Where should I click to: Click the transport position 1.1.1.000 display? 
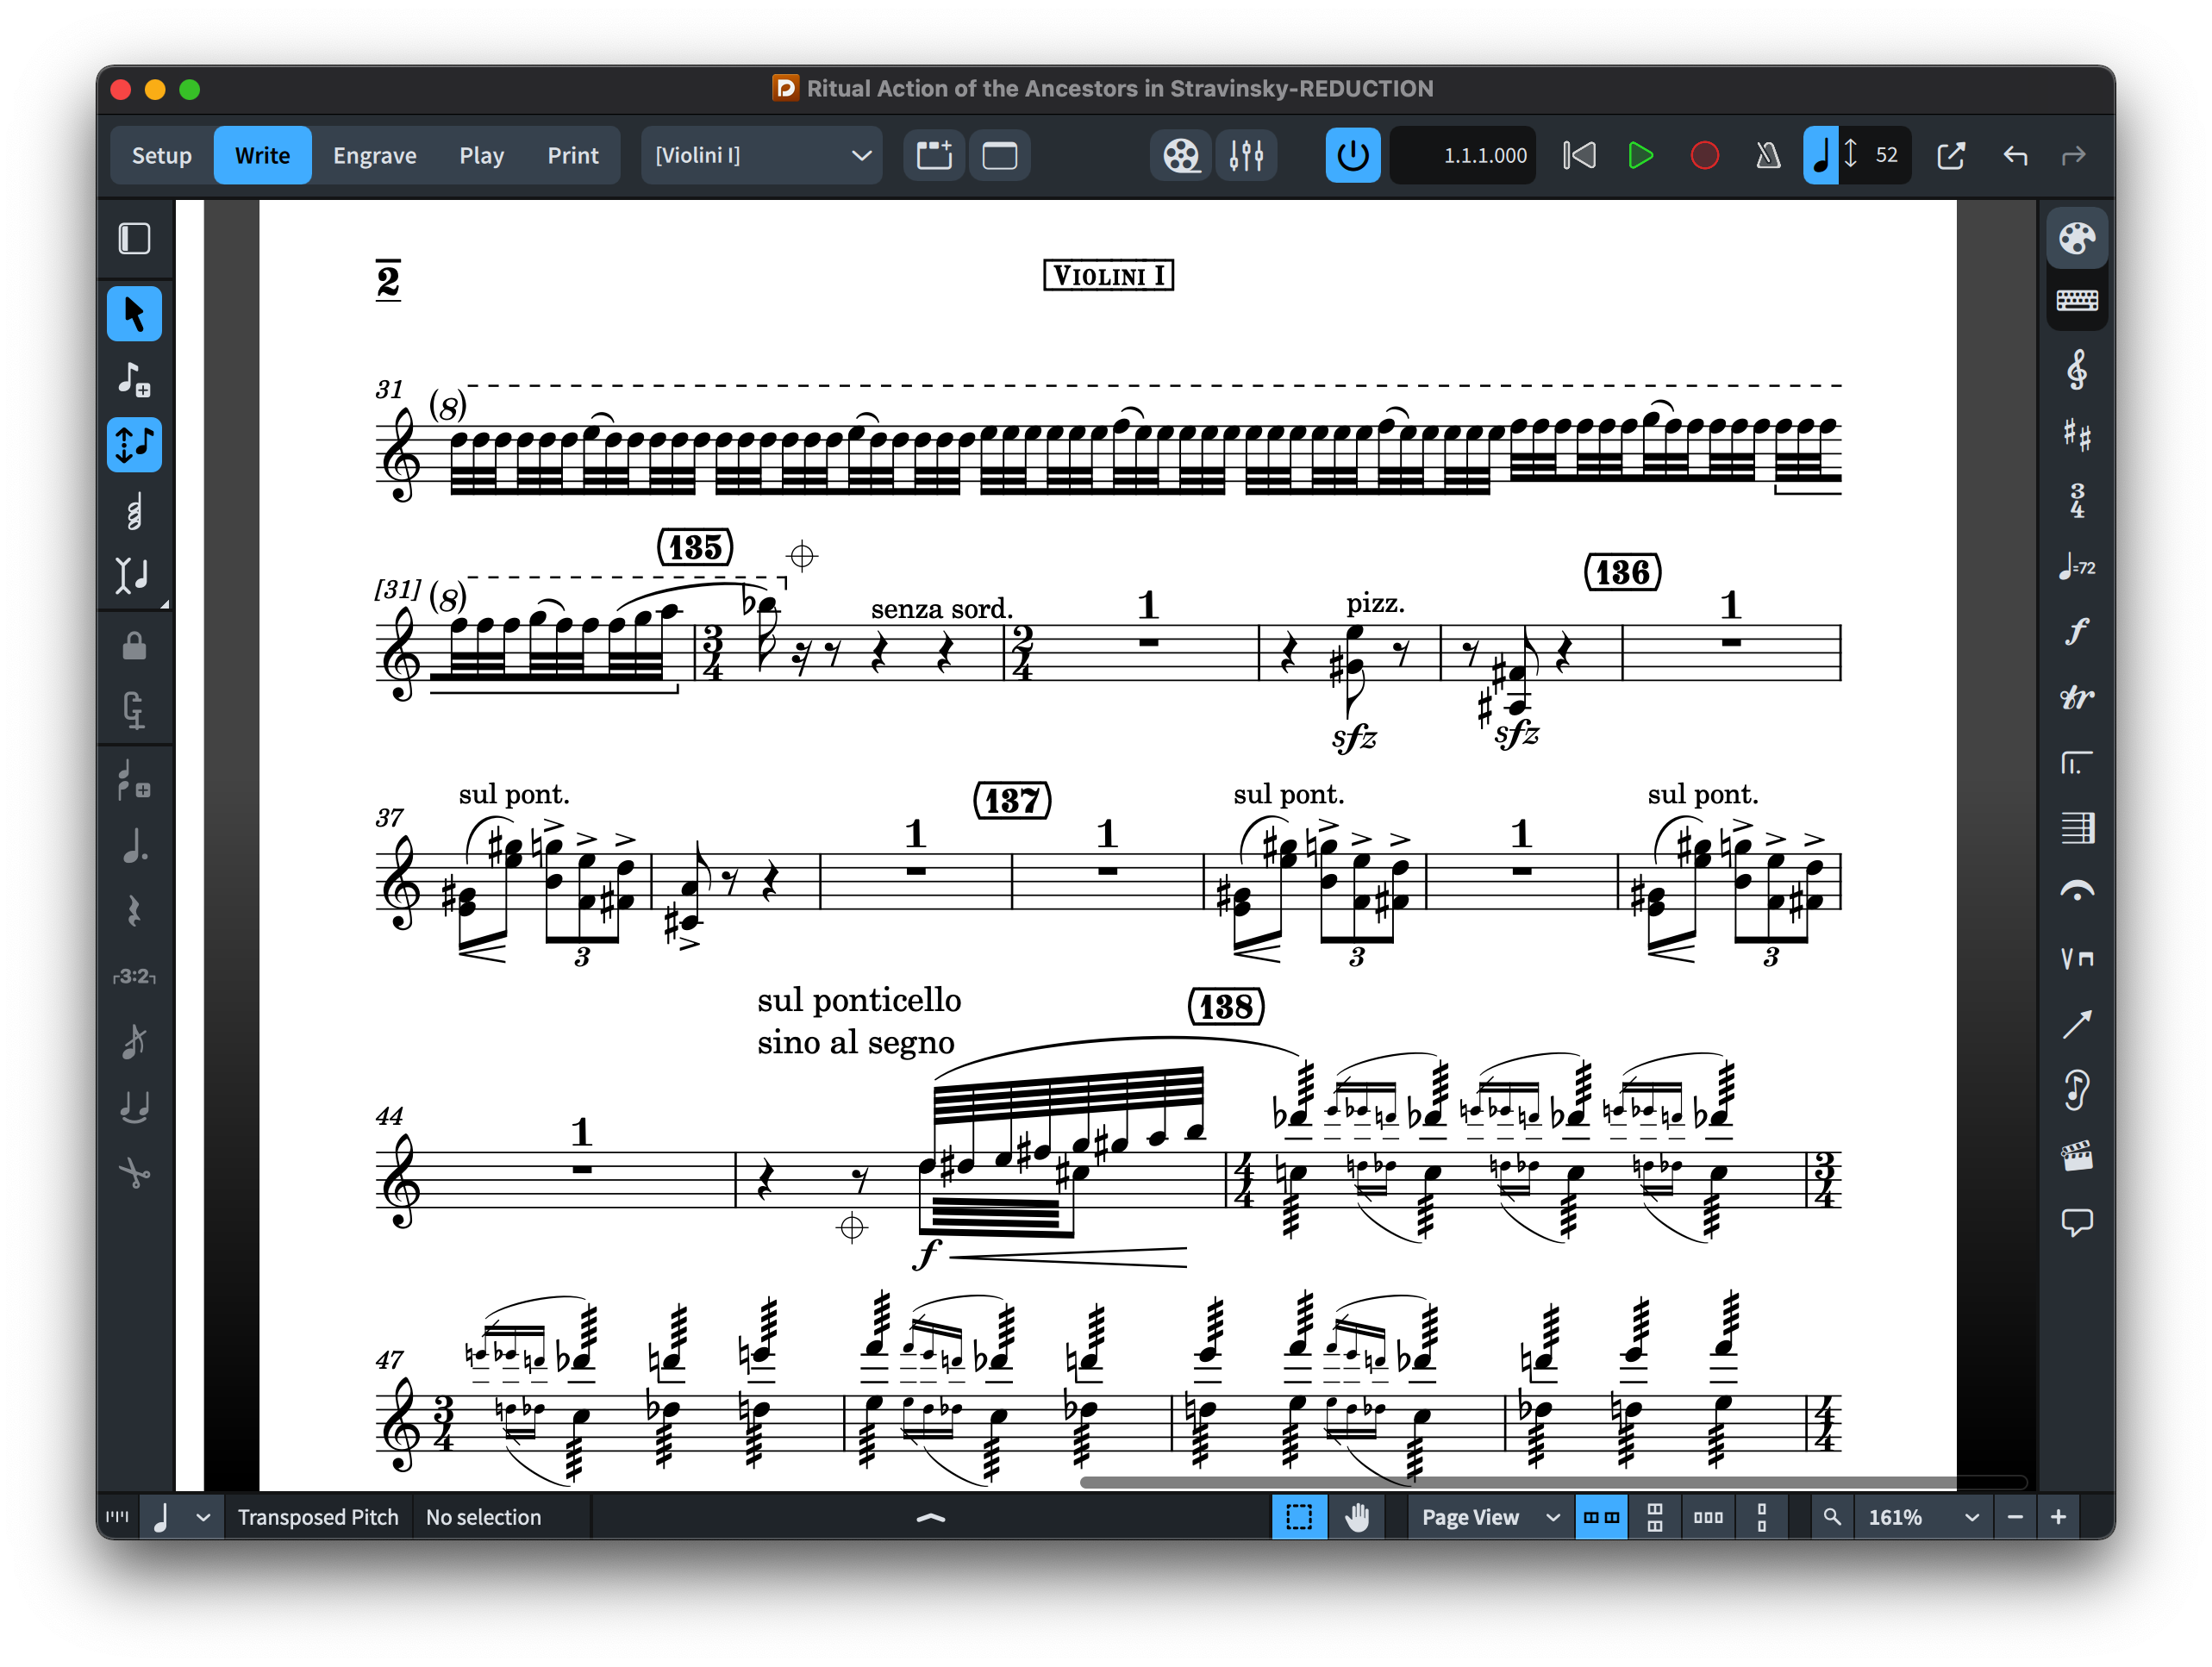pos(1463,155)
